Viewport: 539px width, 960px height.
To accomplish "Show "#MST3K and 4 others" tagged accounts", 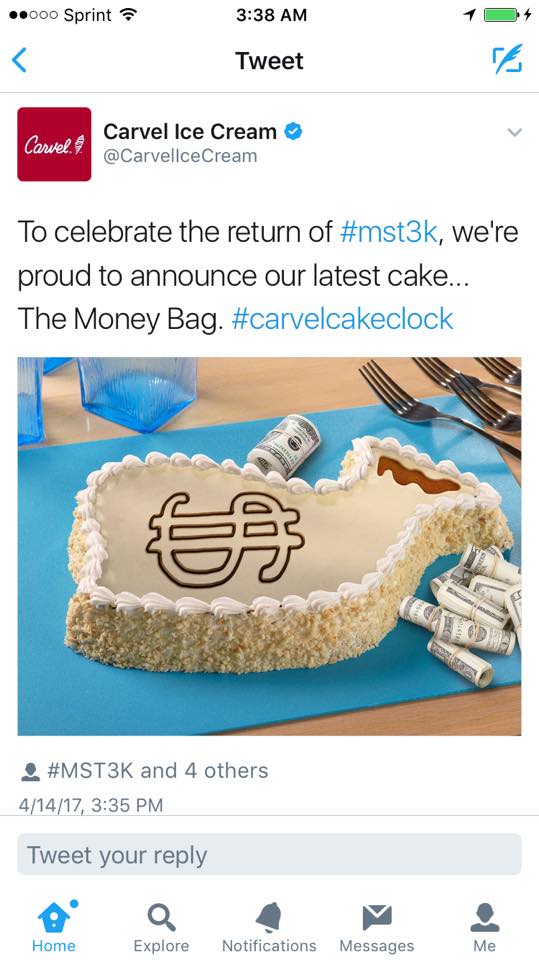I will (x=158, y=771).
